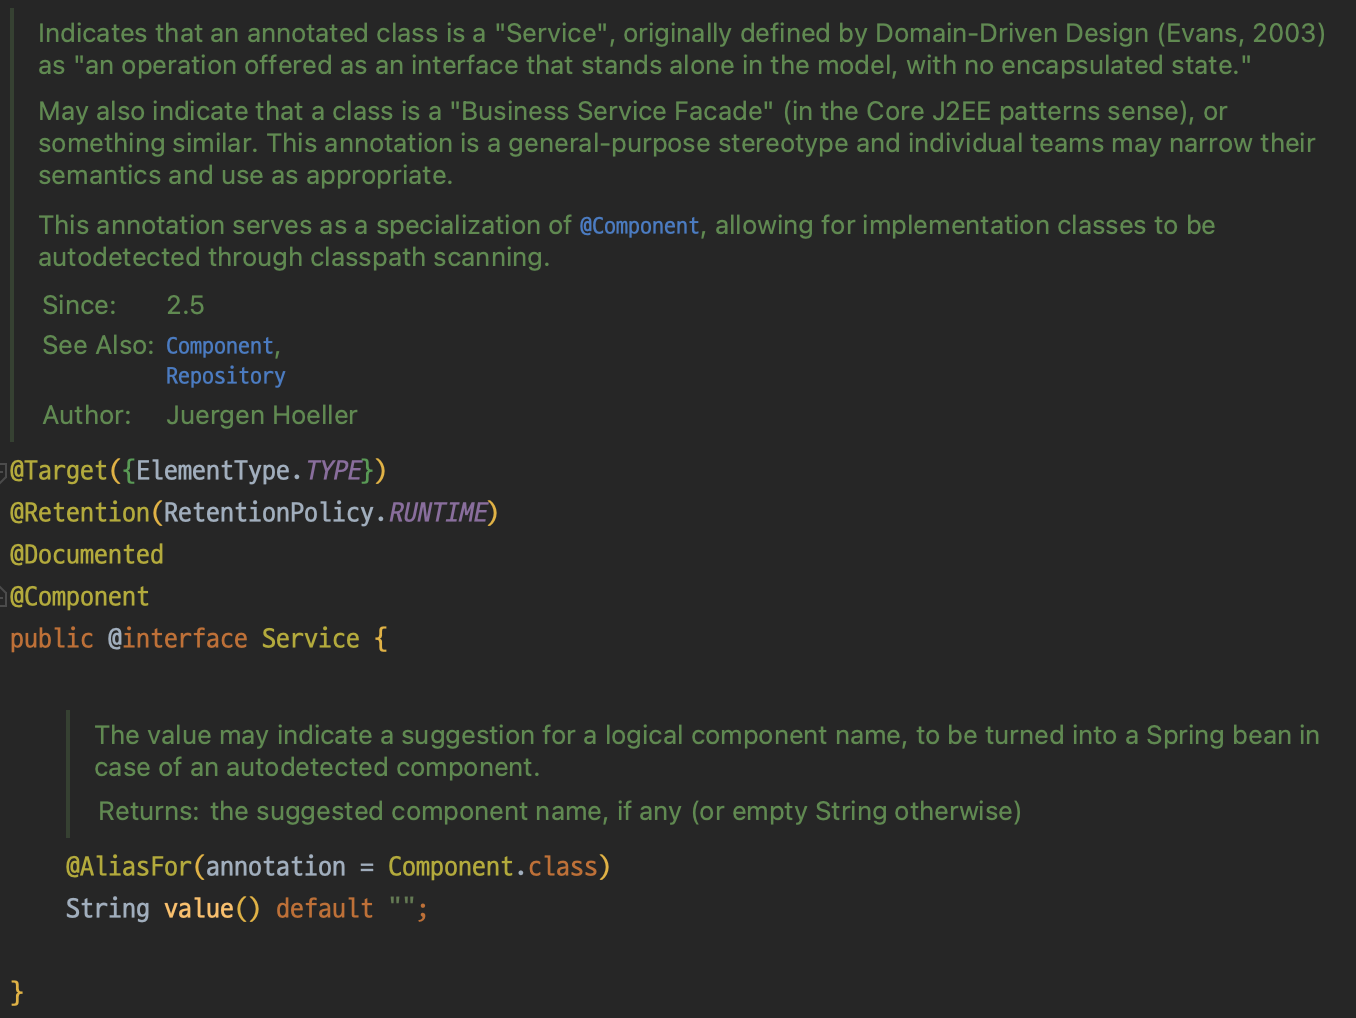Click the RUNTIME constant
Screen dimensions: 1356x1018
pos(437,513)
